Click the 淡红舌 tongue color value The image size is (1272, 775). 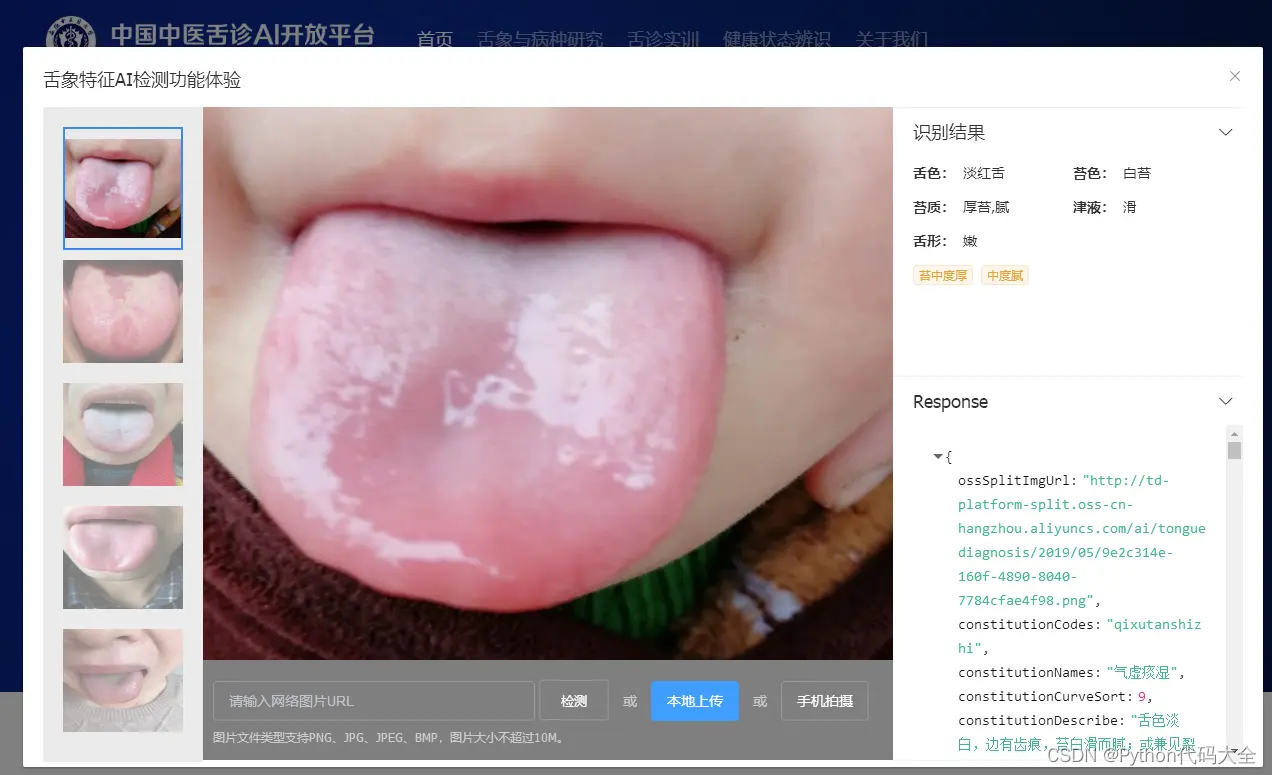tap(984, 173)
